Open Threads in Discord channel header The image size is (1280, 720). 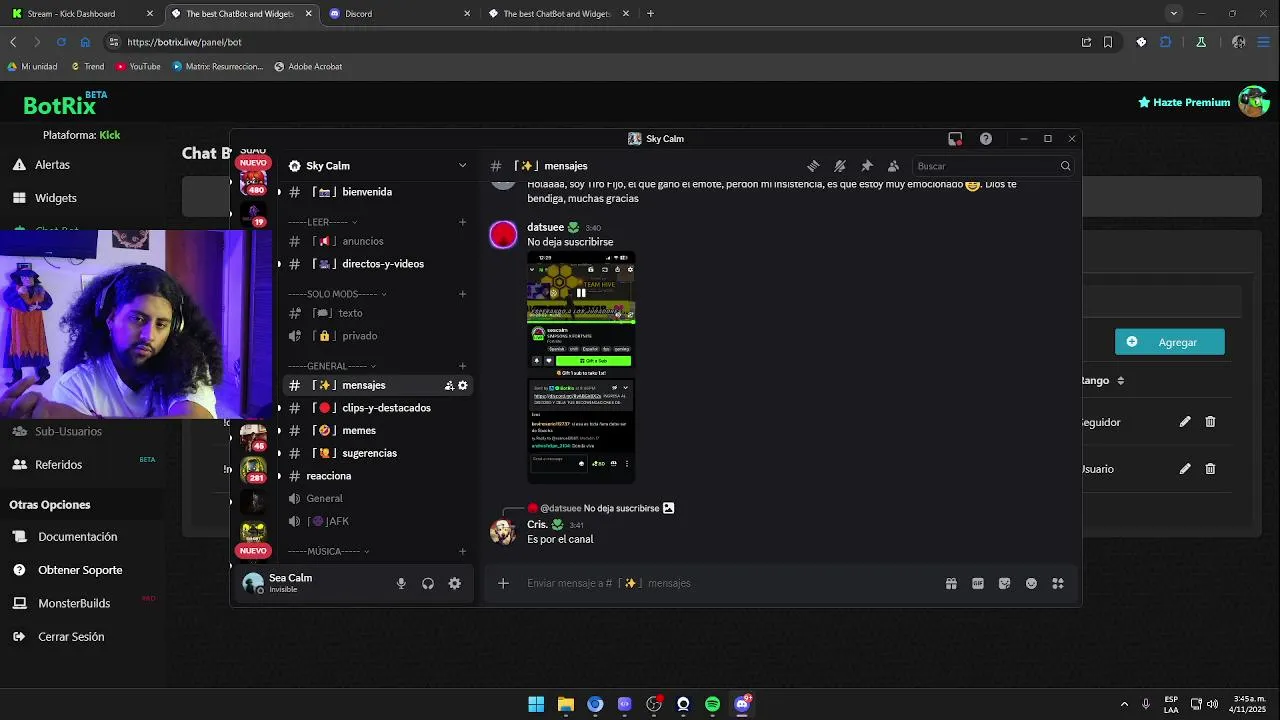(x=813, y=166)
